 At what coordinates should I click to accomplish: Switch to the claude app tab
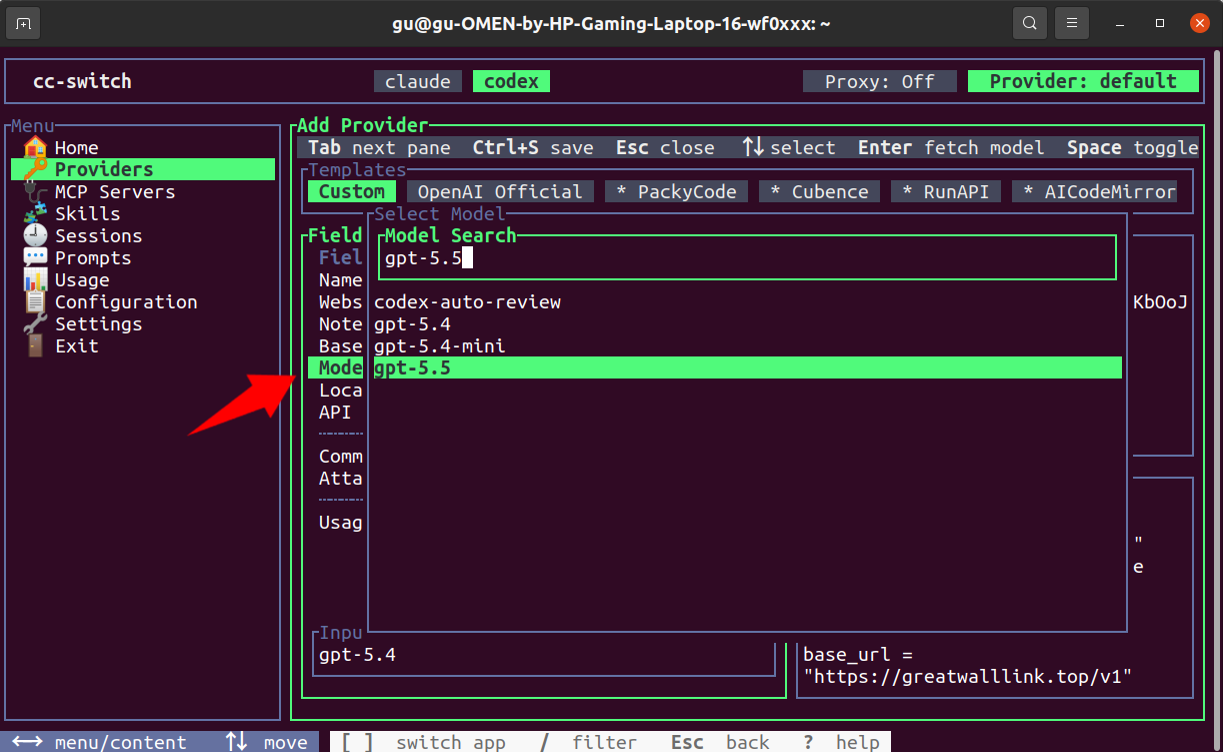[418, 82]
